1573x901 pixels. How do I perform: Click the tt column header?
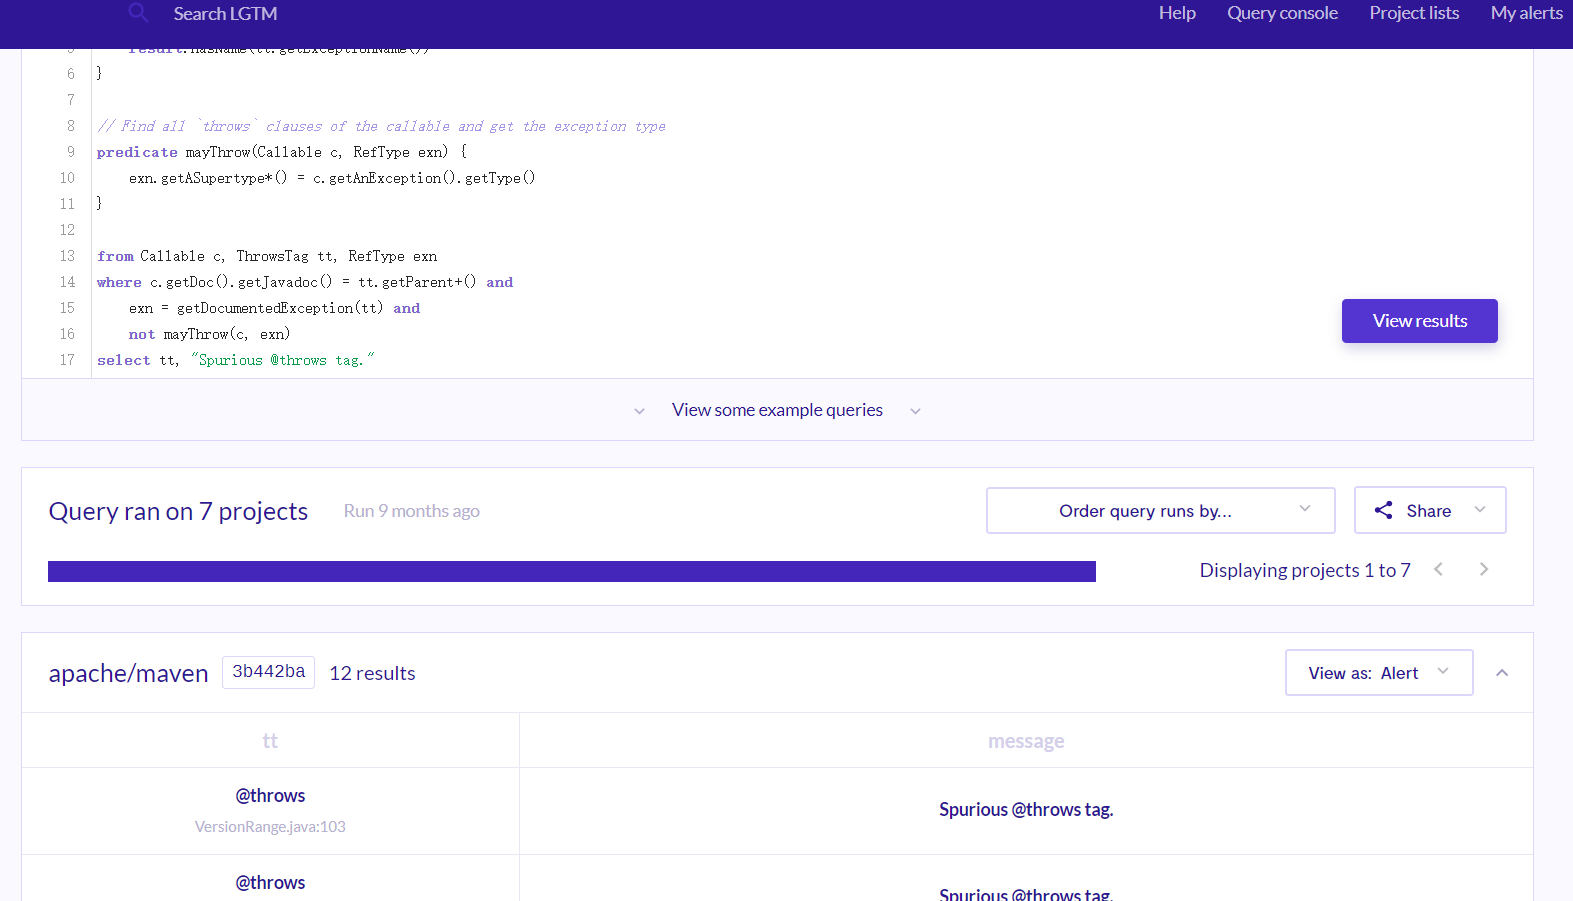270,741
